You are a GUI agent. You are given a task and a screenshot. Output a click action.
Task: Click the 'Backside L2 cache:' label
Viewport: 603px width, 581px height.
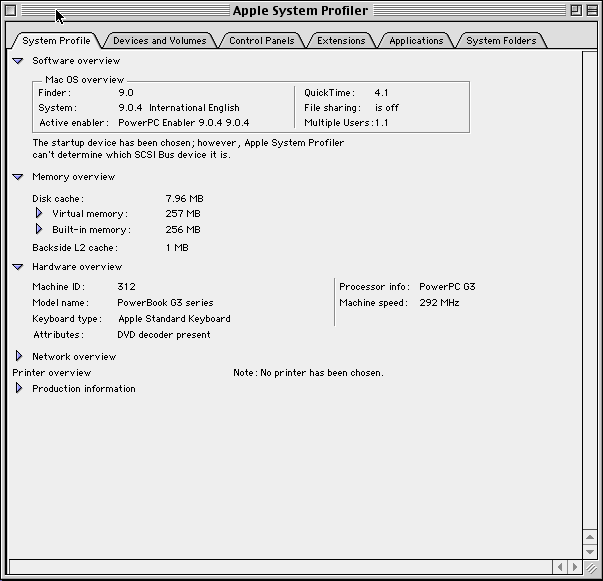click(75, 248)
